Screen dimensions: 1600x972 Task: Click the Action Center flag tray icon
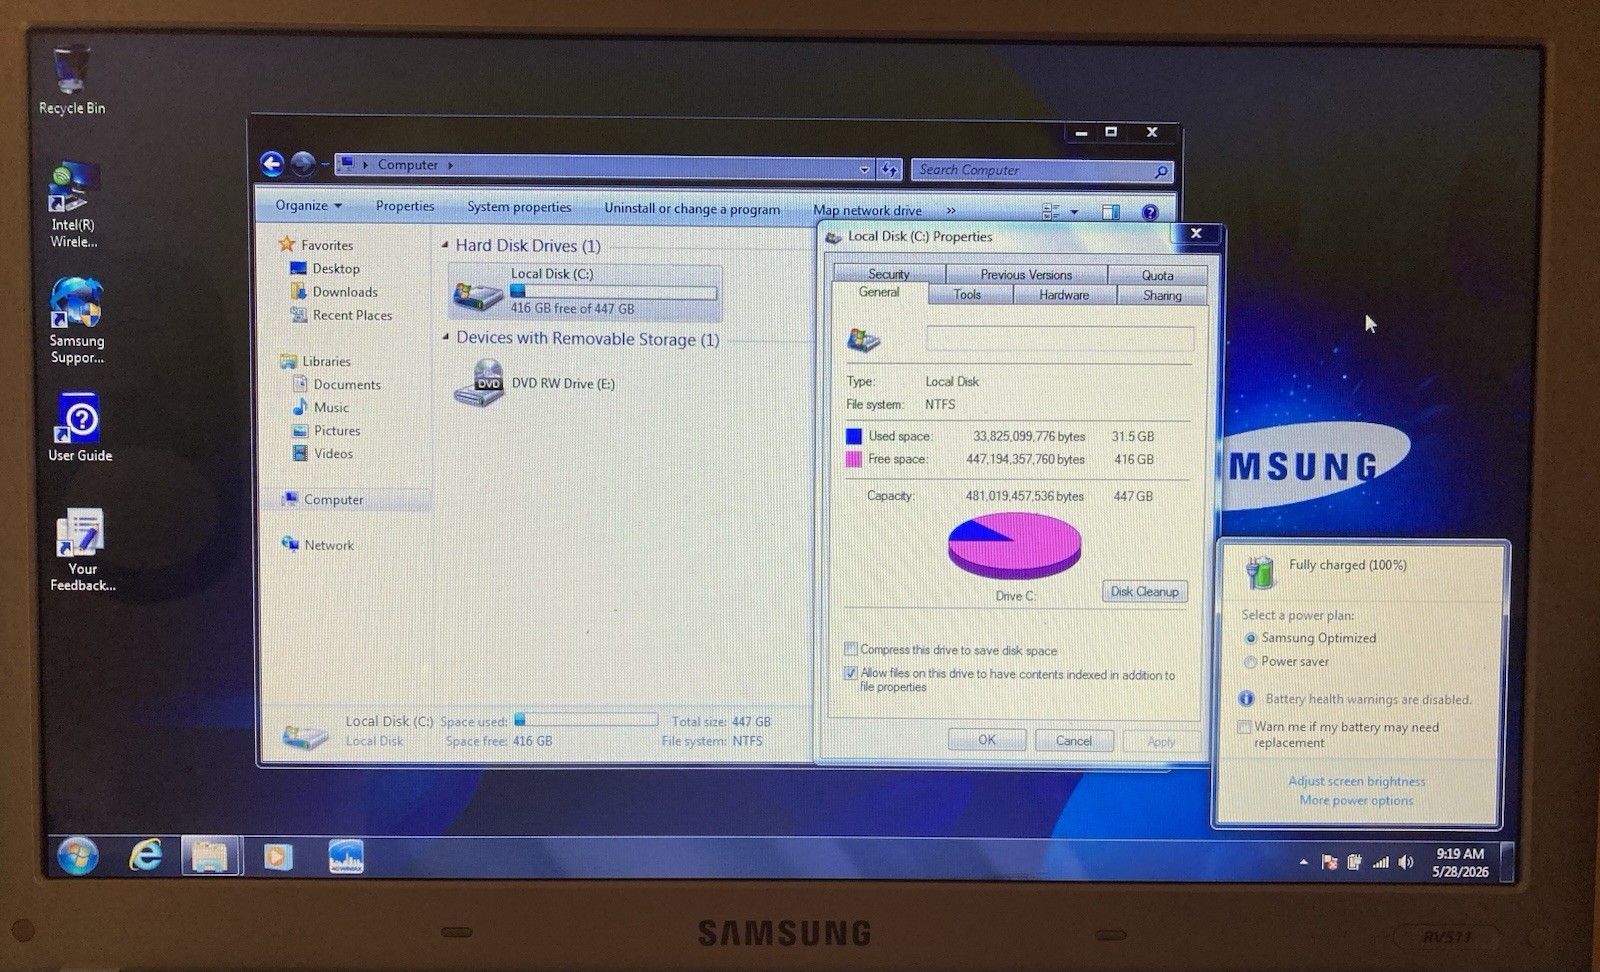point(1329,862)
